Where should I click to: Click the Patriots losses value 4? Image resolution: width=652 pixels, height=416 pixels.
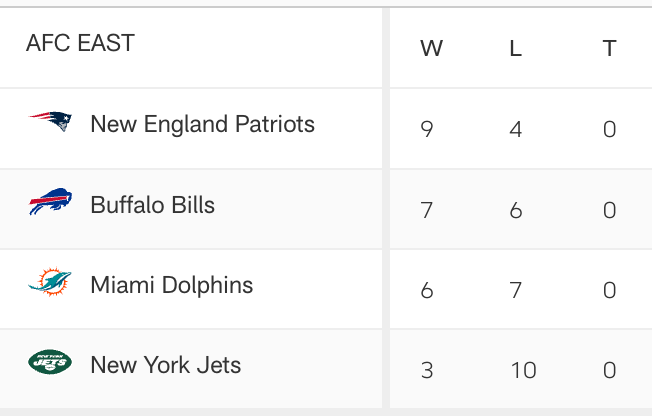click(x=516, y=130)
